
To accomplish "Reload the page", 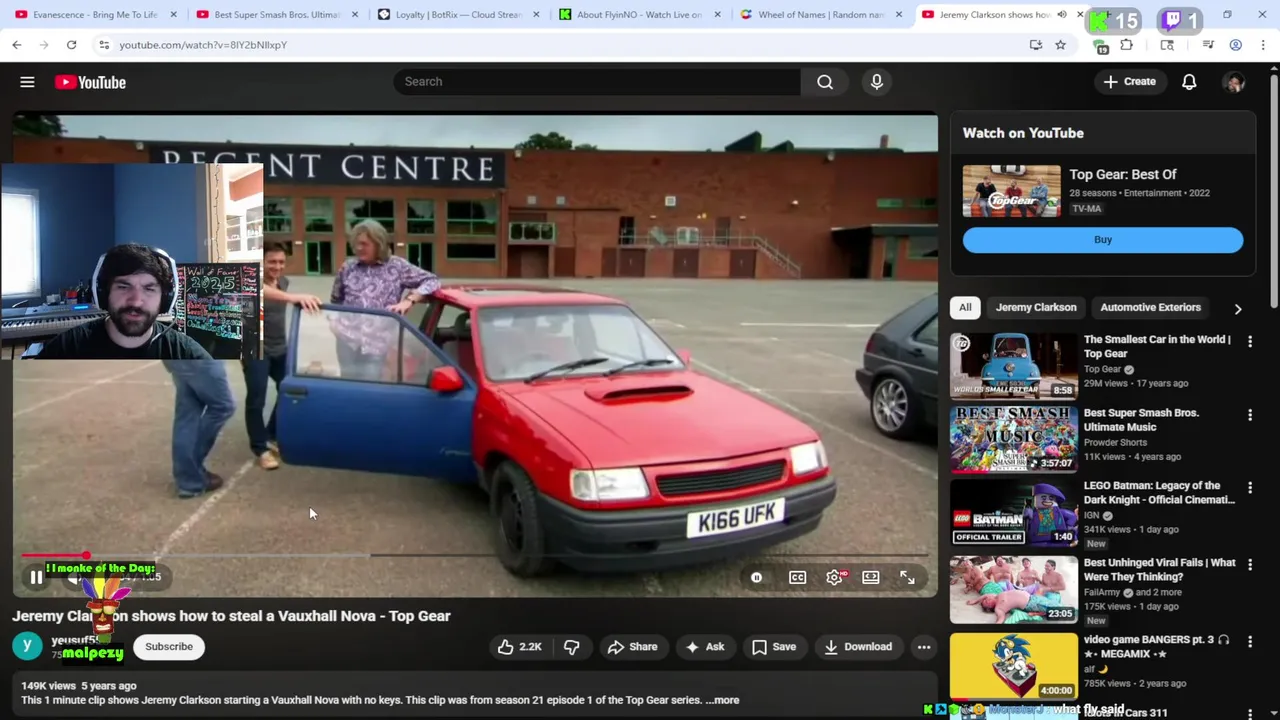I will point(71,45).
